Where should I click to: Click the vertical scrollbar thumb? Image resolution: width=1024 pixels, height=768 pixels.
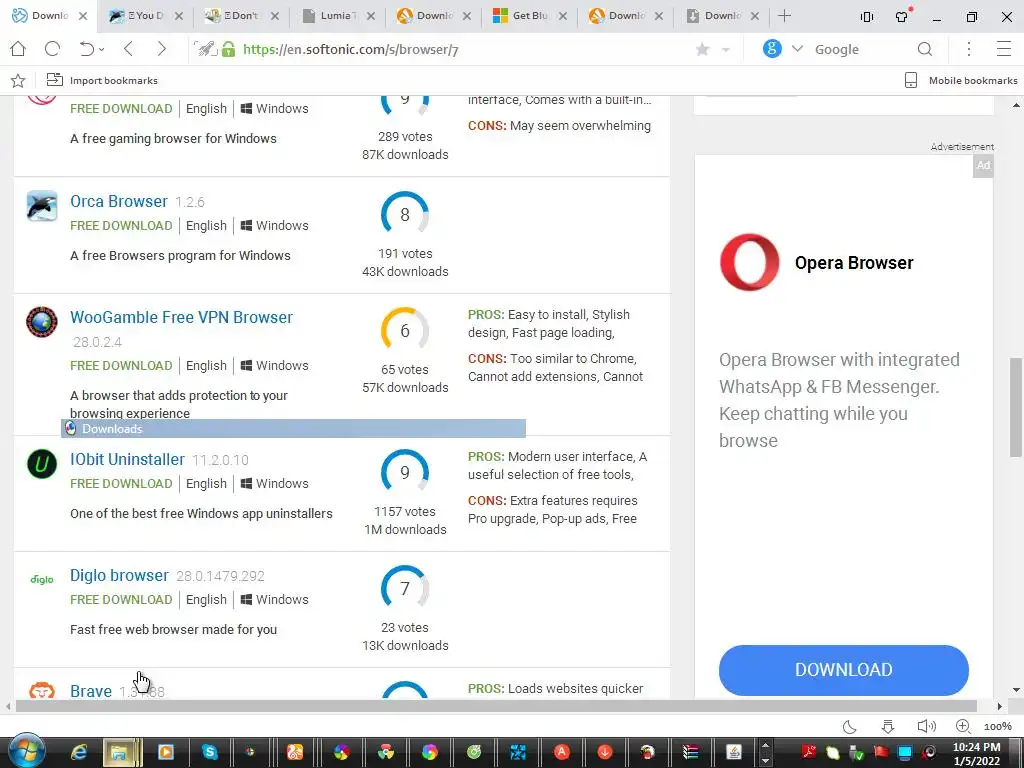point(1017,407)
